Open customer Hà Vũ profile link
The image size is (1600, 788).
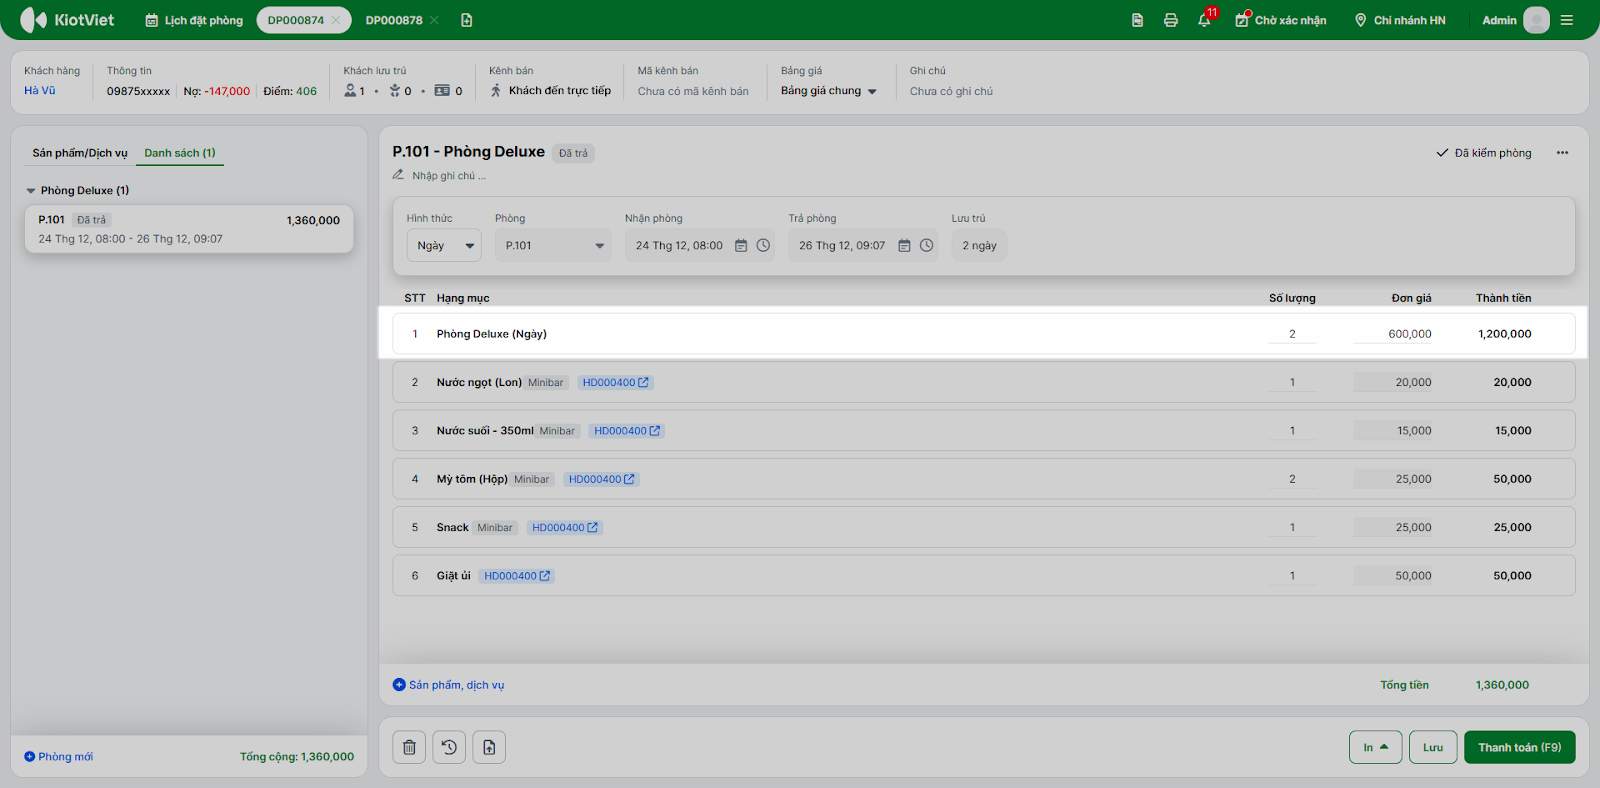click(40, 91)
